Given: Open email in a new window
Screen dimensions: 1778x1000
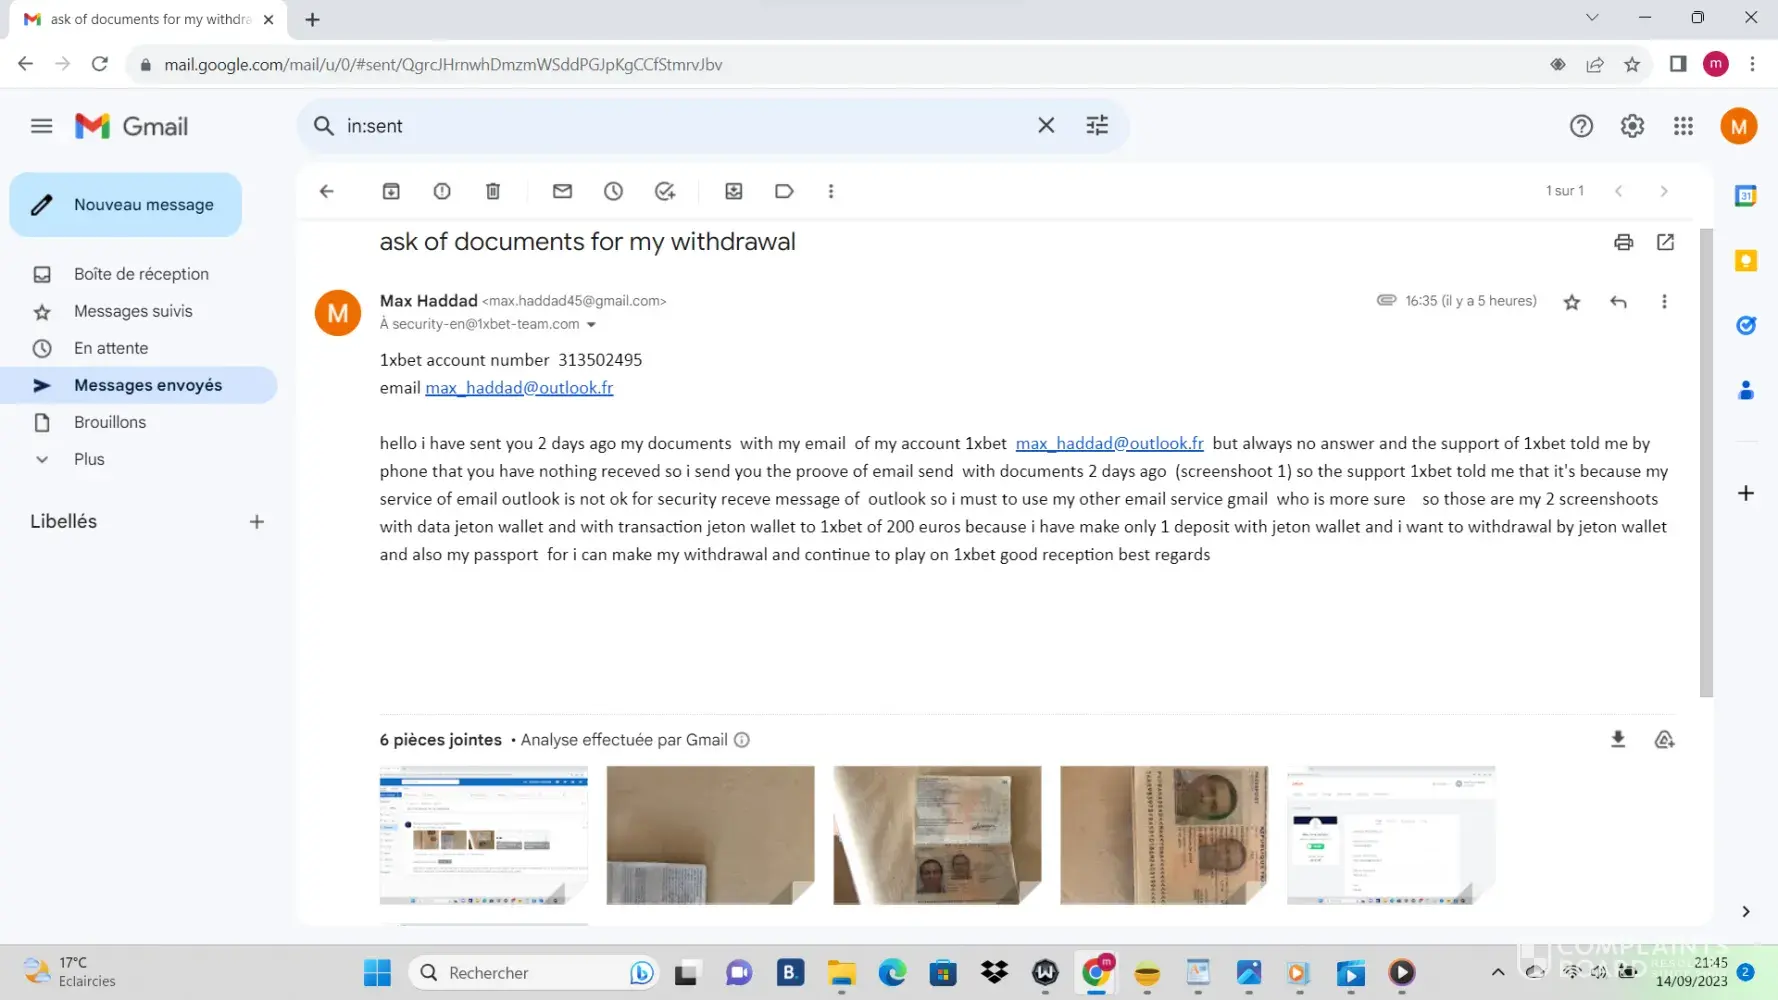Looking at the screenshot, I should pyautogui.click(x=1665, y=242).
